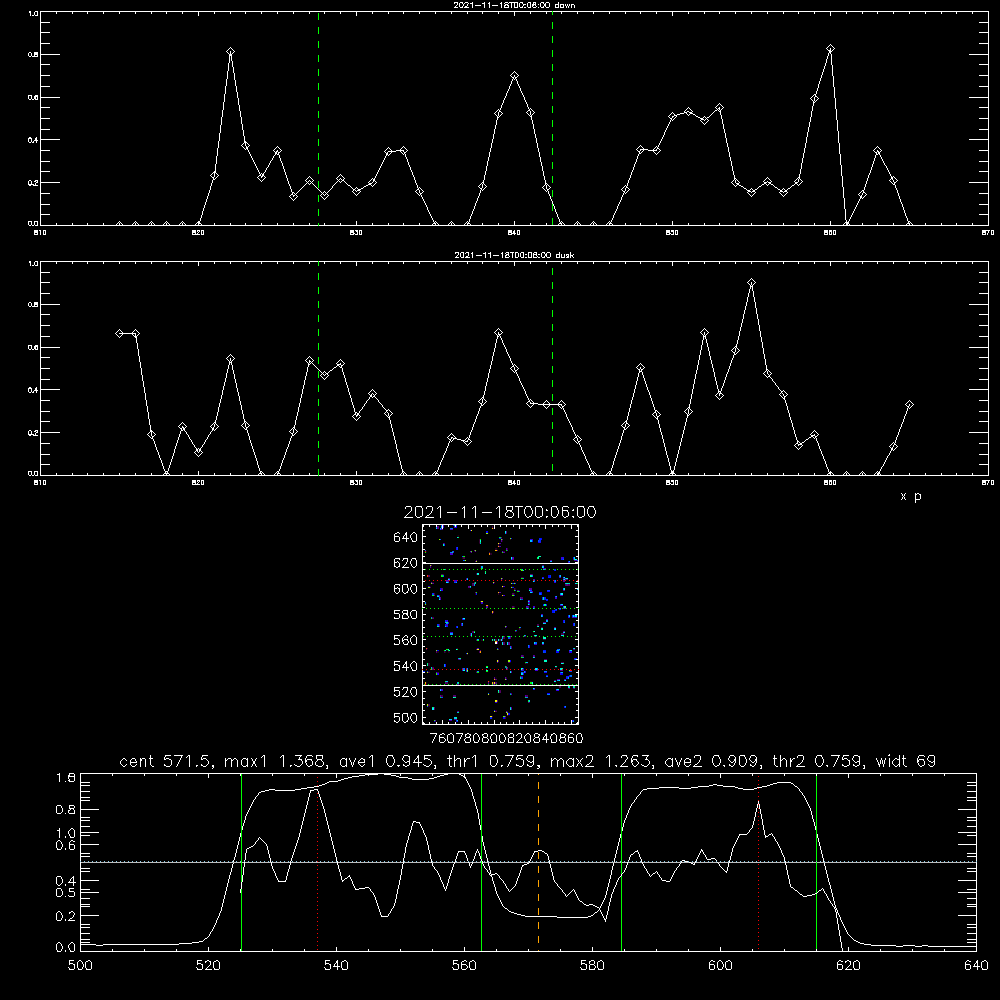1000x1000 pixels.
Task: Select the 'ave2 0.909' stats entry
Action: point(713,761)
